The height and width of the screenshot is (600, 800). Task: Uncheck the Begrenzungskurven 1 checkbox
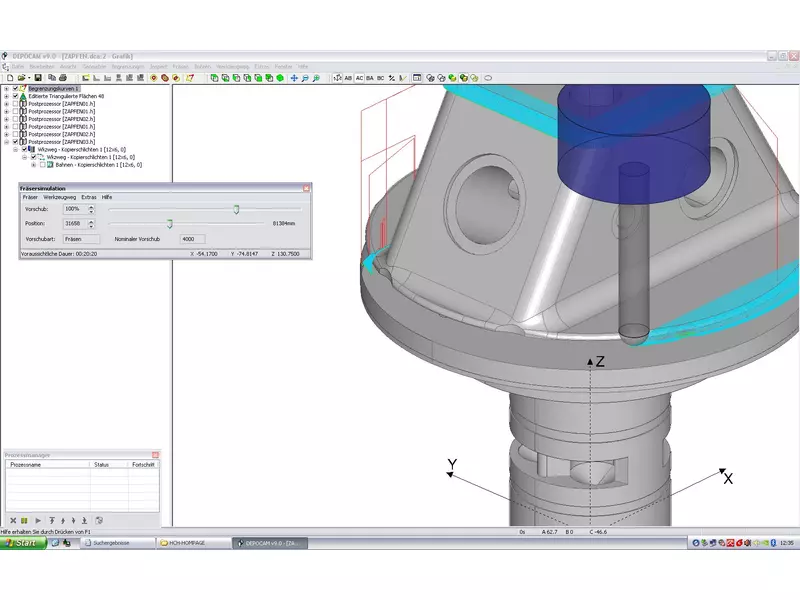pyautogui.click(x=16, y=88)
